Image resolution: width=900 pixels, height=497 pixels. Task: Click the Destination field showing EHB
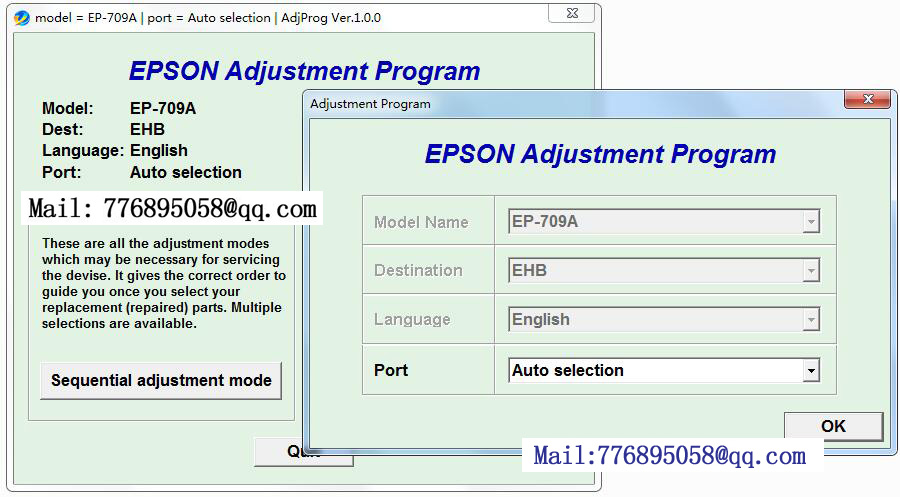(664, 270)
